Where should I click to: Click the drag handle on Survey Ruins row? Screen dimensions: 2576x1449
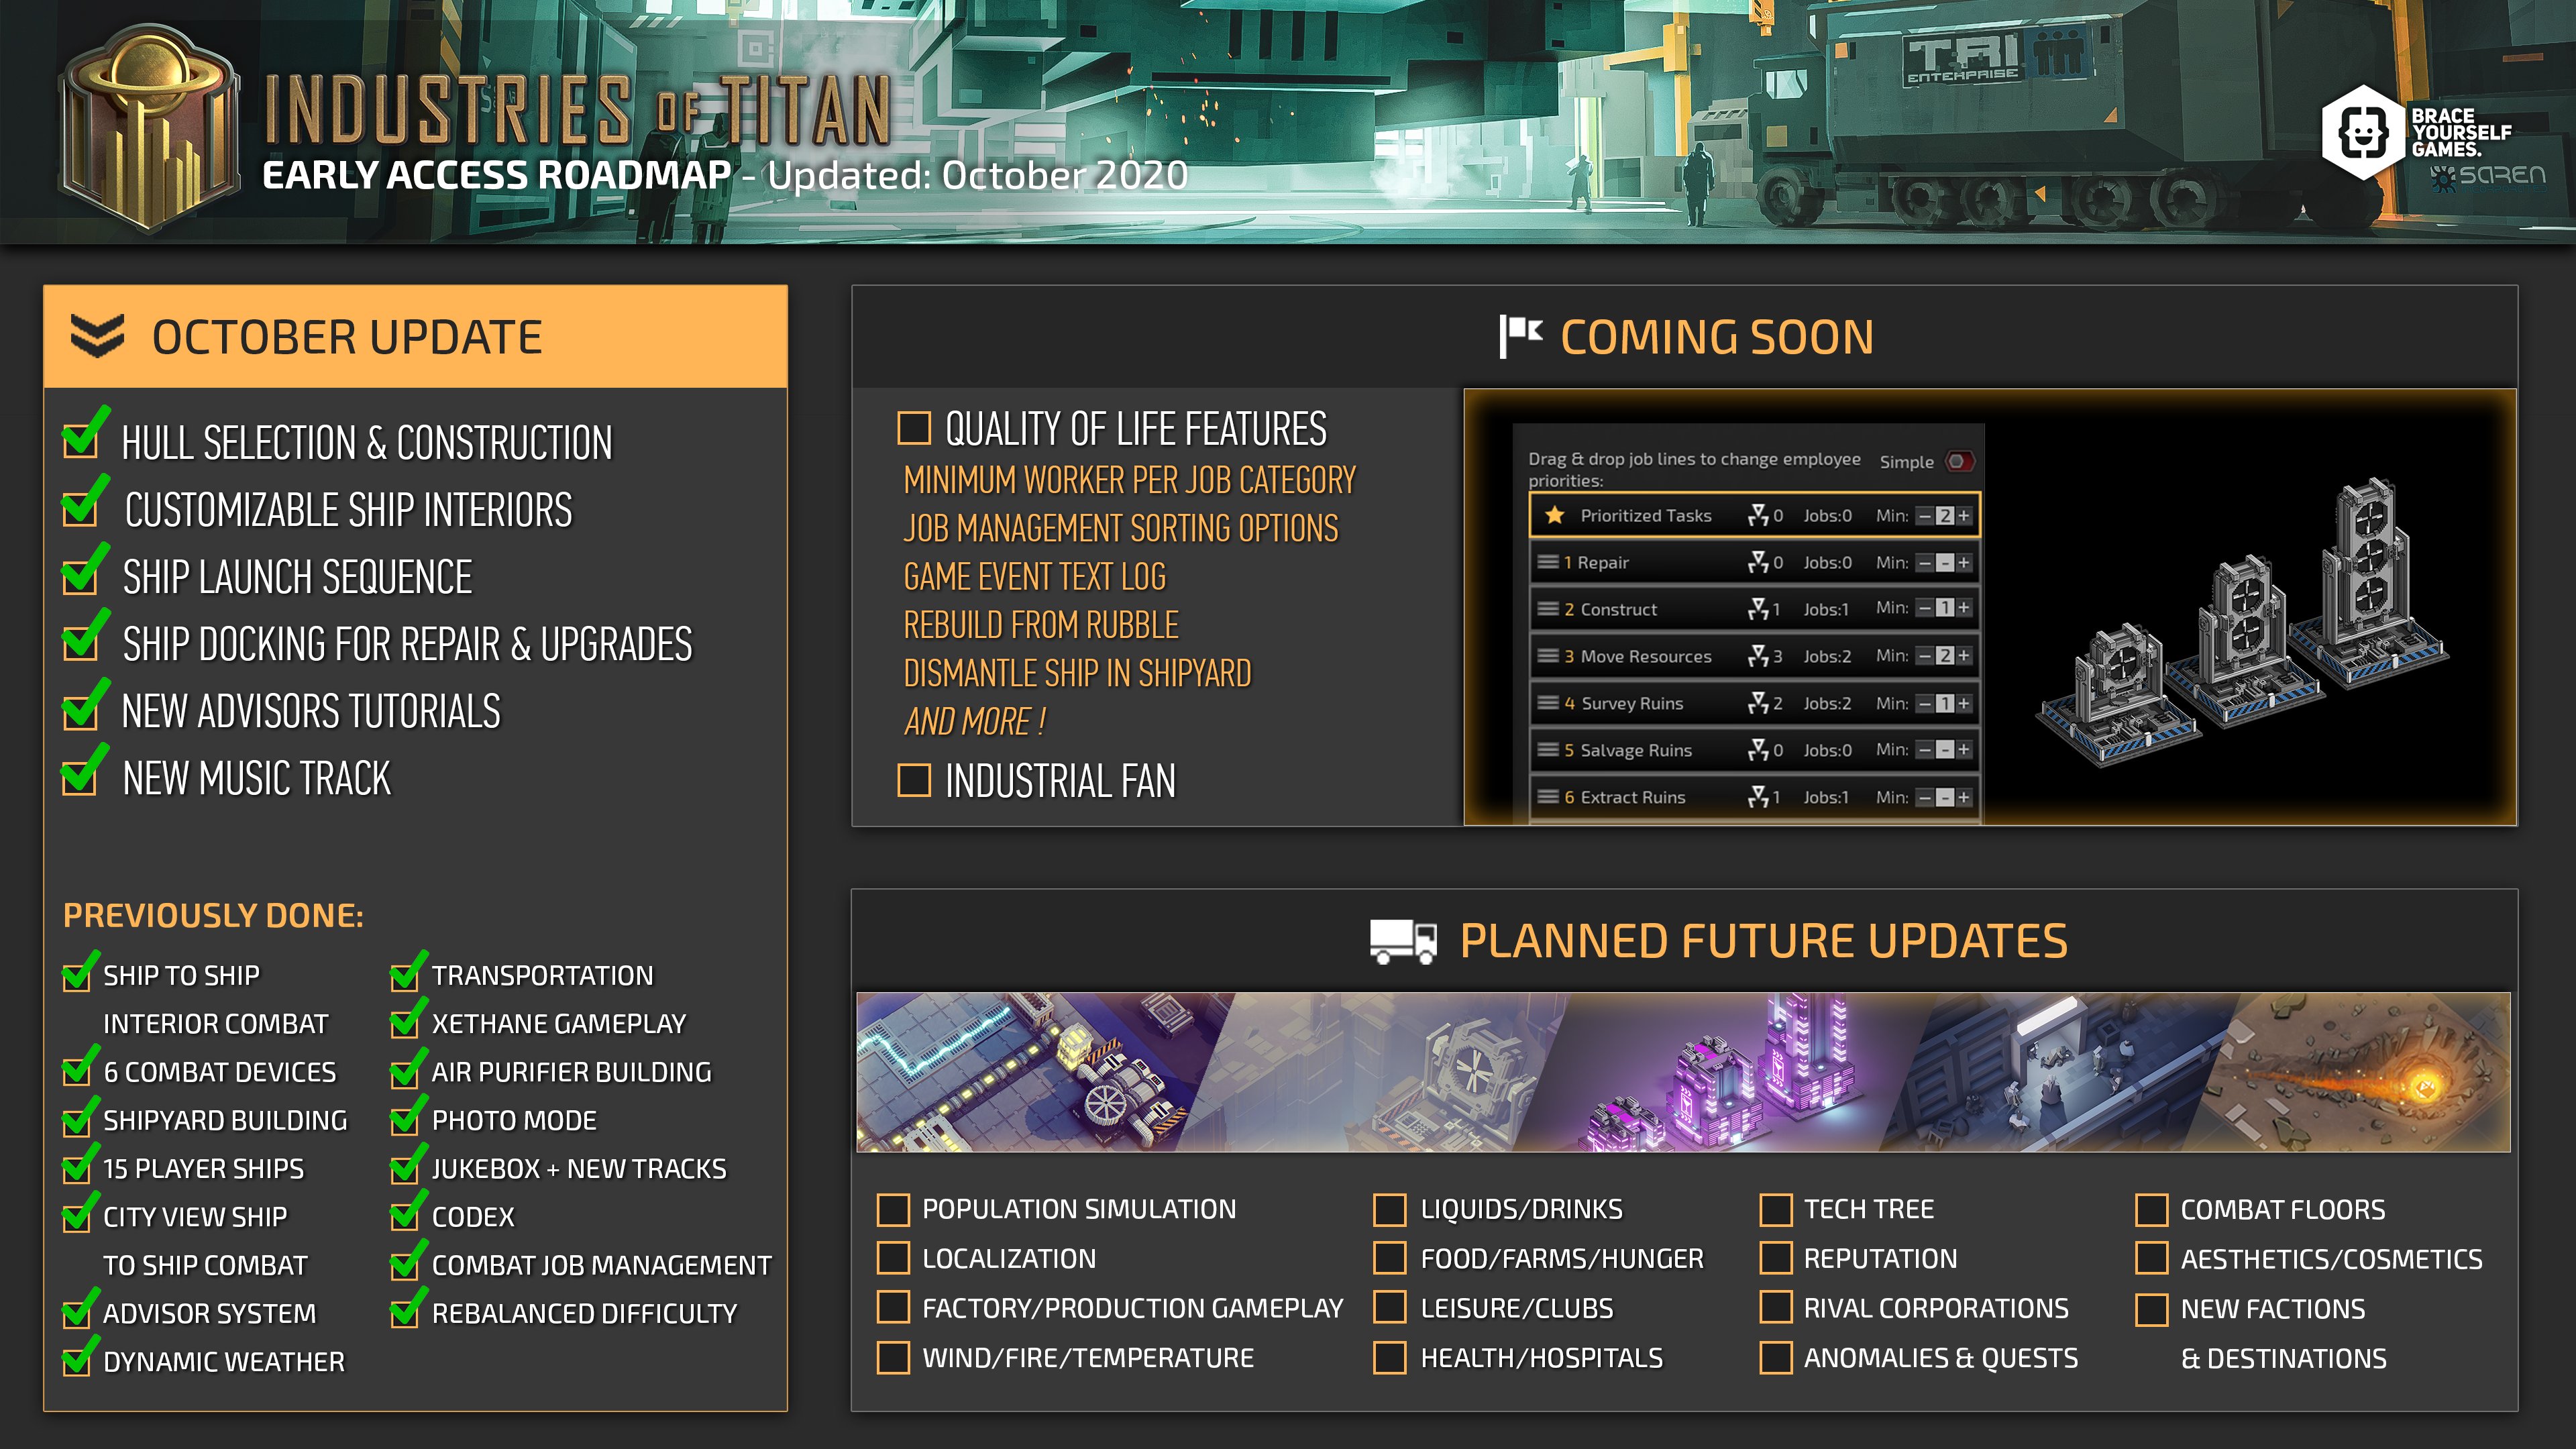pyautogui.click(x=1547, y=703)
